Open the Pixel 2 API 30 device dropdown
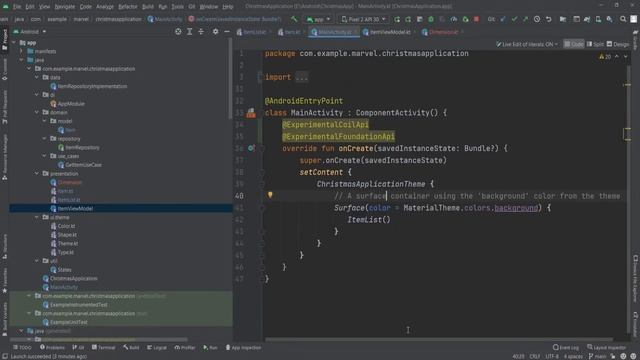Image resolution: width=640 pixels, height=360 pixels. (x=363, y=19)
